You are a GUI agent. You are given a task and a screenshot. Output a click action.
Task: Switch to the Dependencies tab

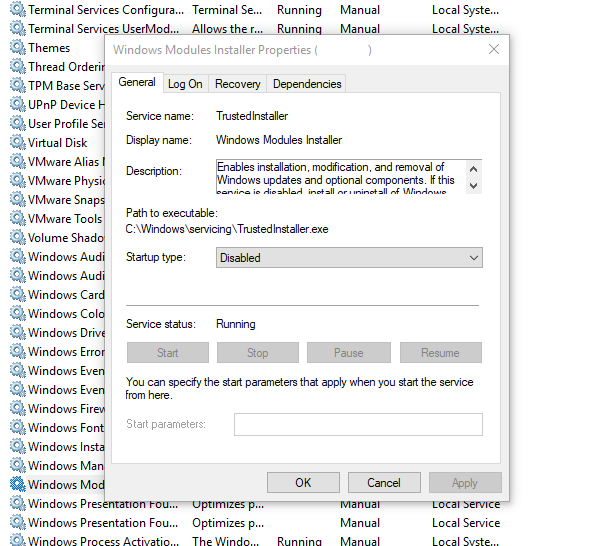pos(307,84)
